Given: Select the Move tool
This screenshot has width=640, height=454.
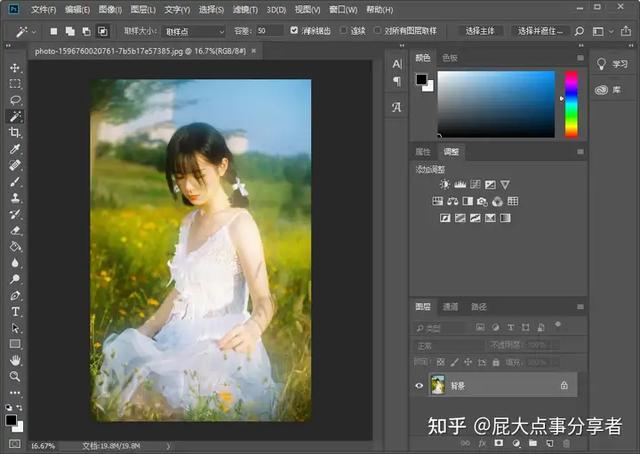Looking at the screenshot, I should point(15,68).
